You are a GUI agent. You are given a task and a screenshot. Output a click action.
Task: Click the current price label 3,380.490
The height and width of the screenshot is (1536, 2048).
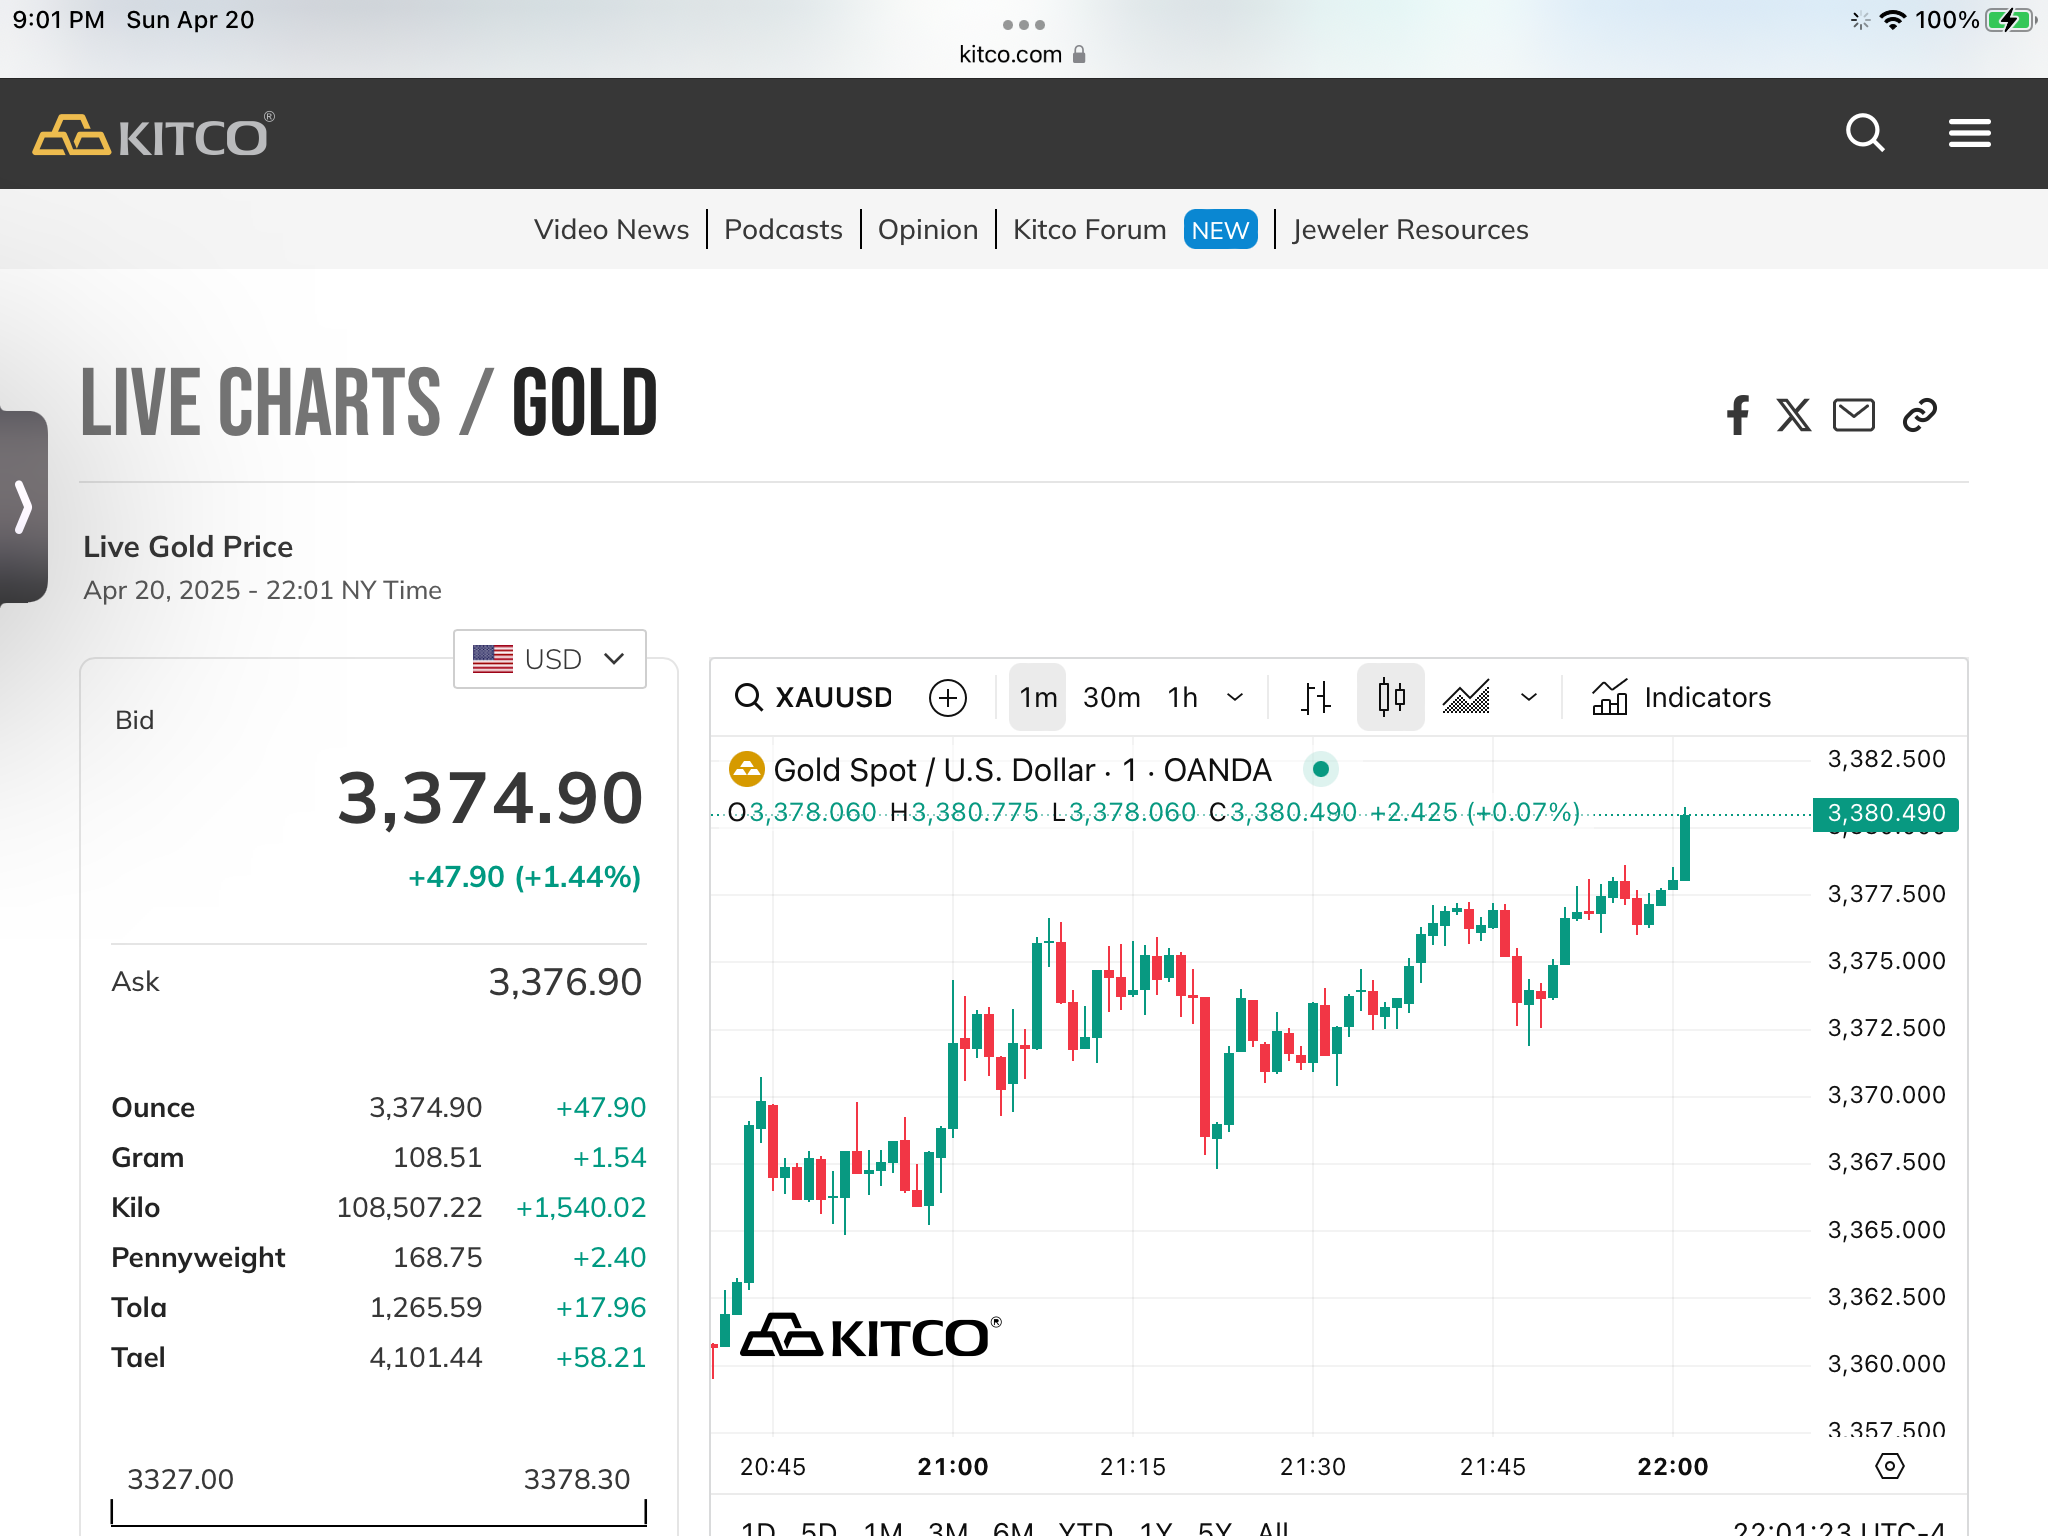pyautogui.click(x=1886, y=813)
